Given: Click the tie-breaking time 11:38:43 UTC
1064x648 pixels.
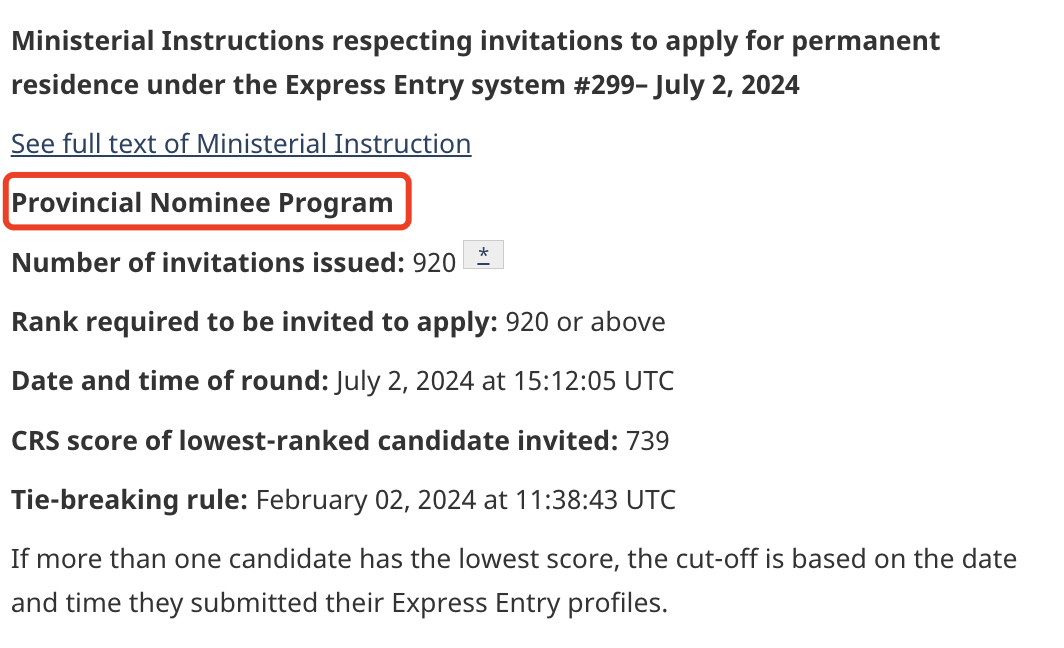Looking at the screenshot, I should pos(597,499).
